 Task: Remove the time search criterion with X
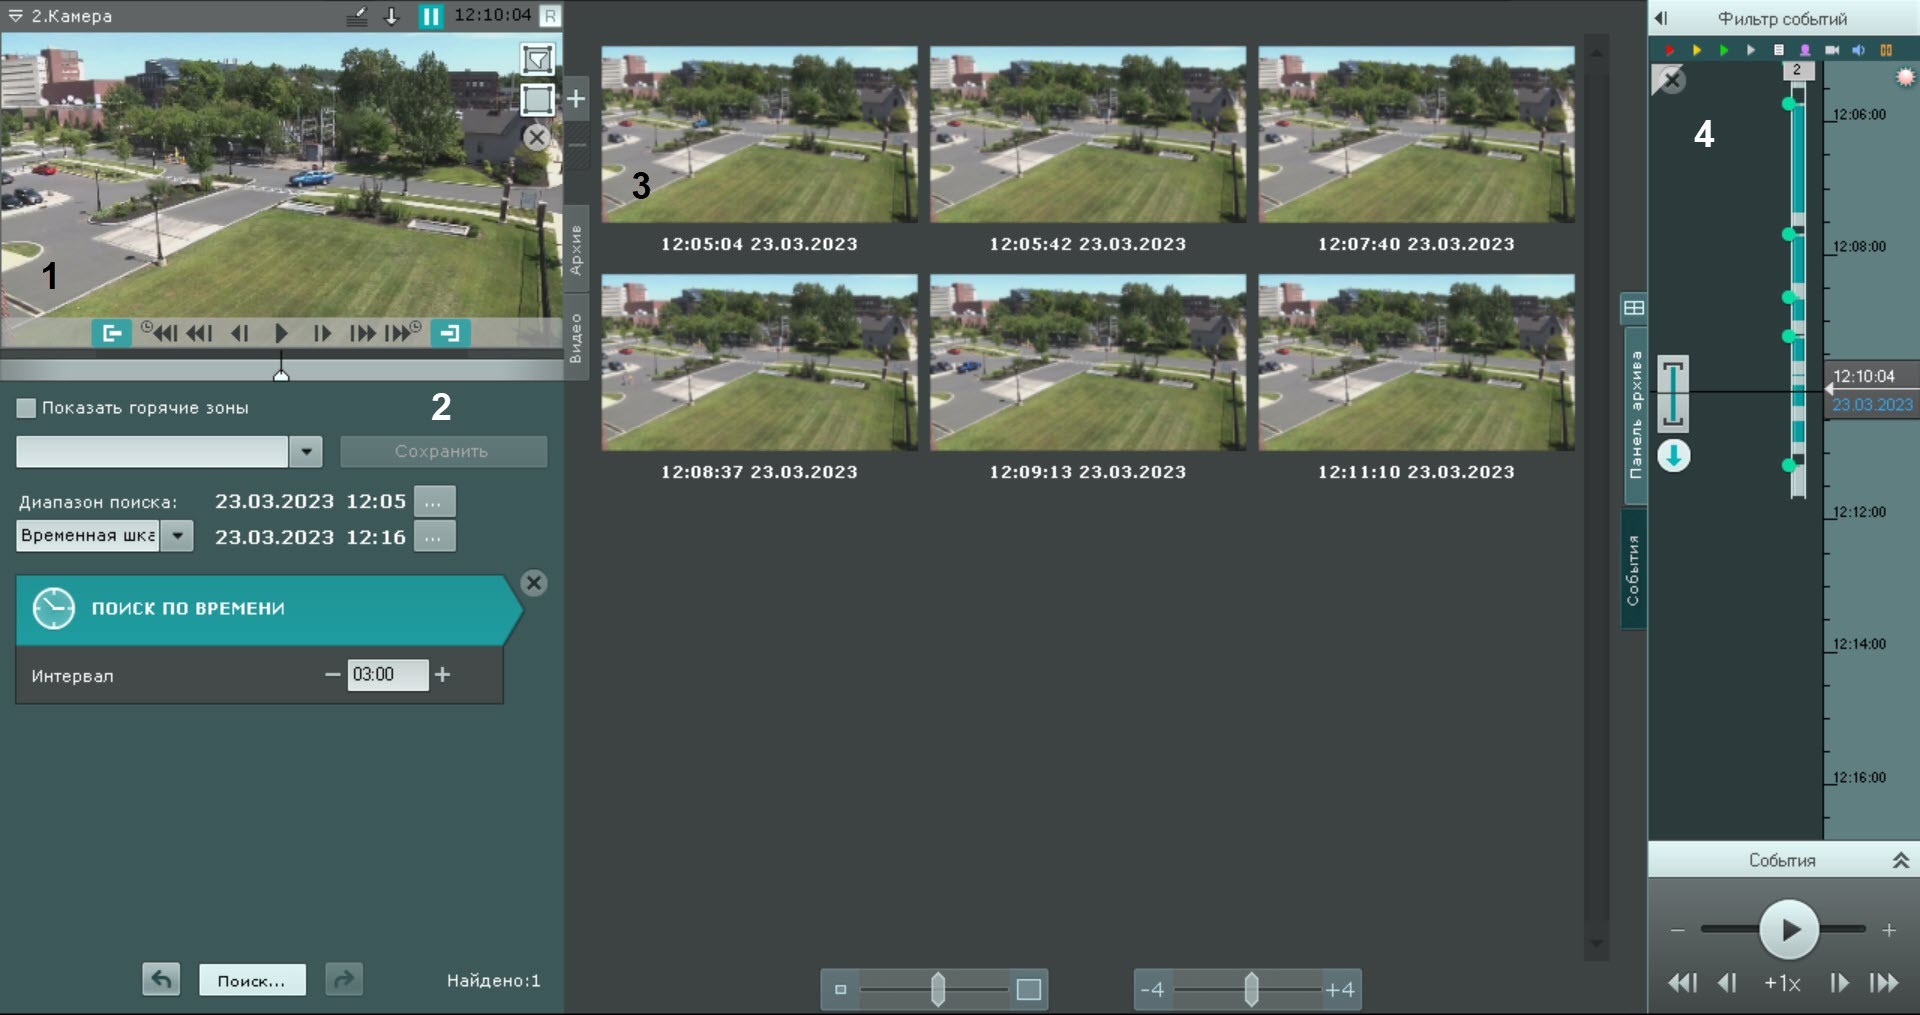[x=534, y=583]
